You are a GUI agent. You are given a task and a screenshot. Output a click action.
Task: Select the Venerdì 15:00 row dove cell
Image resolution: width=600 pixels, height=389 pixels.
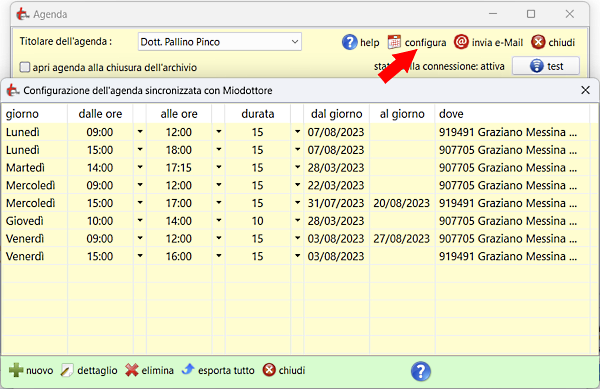point(512,256)
